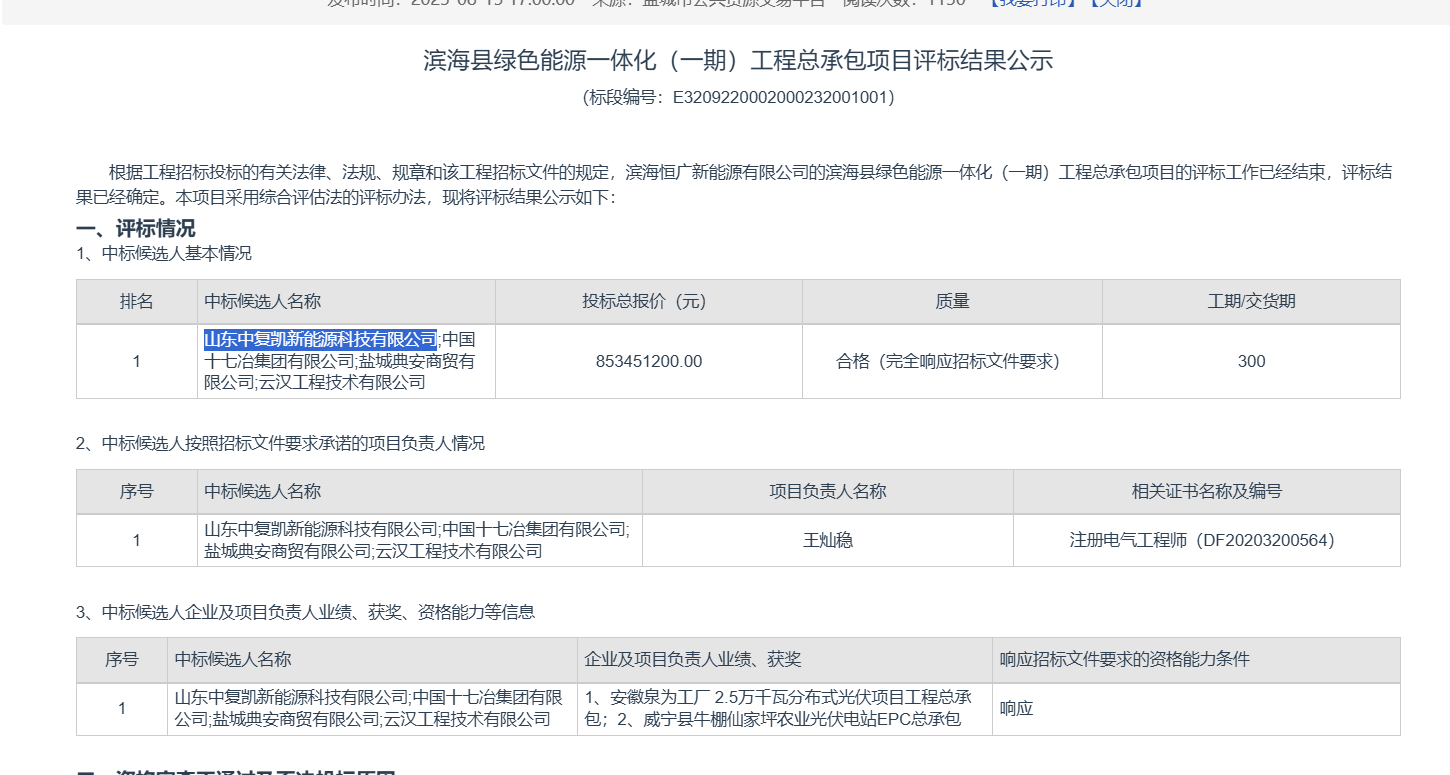Click the 标段编号 E3209220002000232001001 line

pos(738,98)
